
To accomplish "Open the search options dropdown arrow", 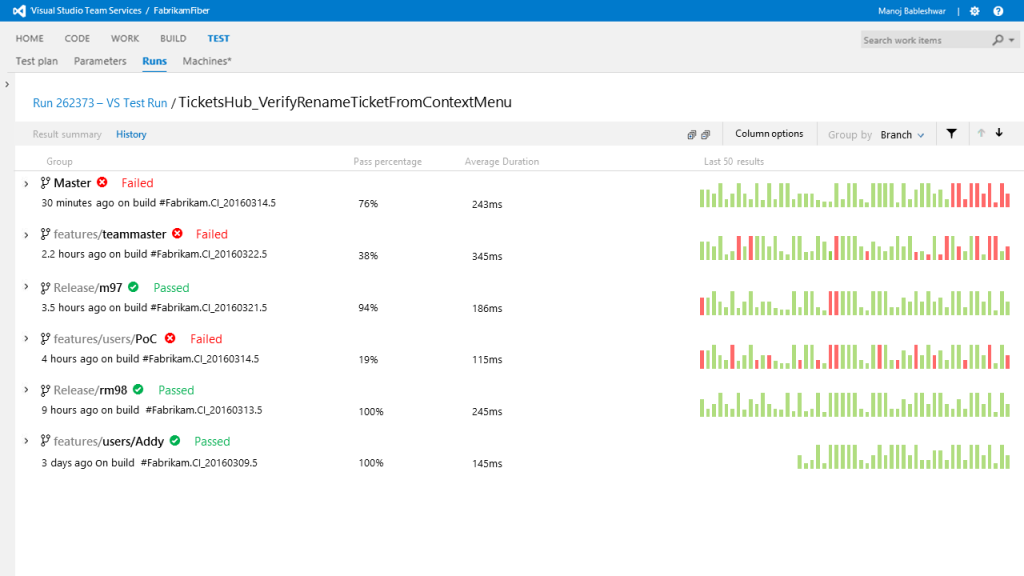I will 1012,40.
